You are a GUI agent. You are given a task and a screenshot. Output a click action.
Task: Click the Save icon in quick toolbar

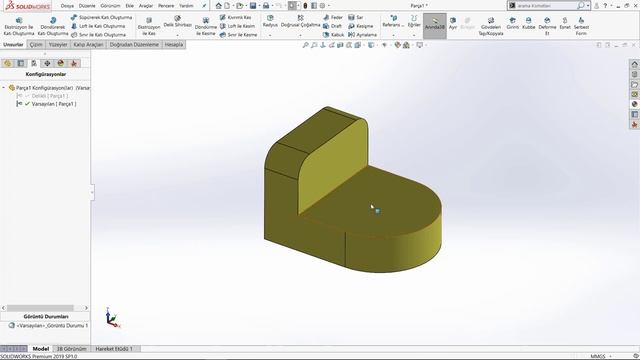253,6
